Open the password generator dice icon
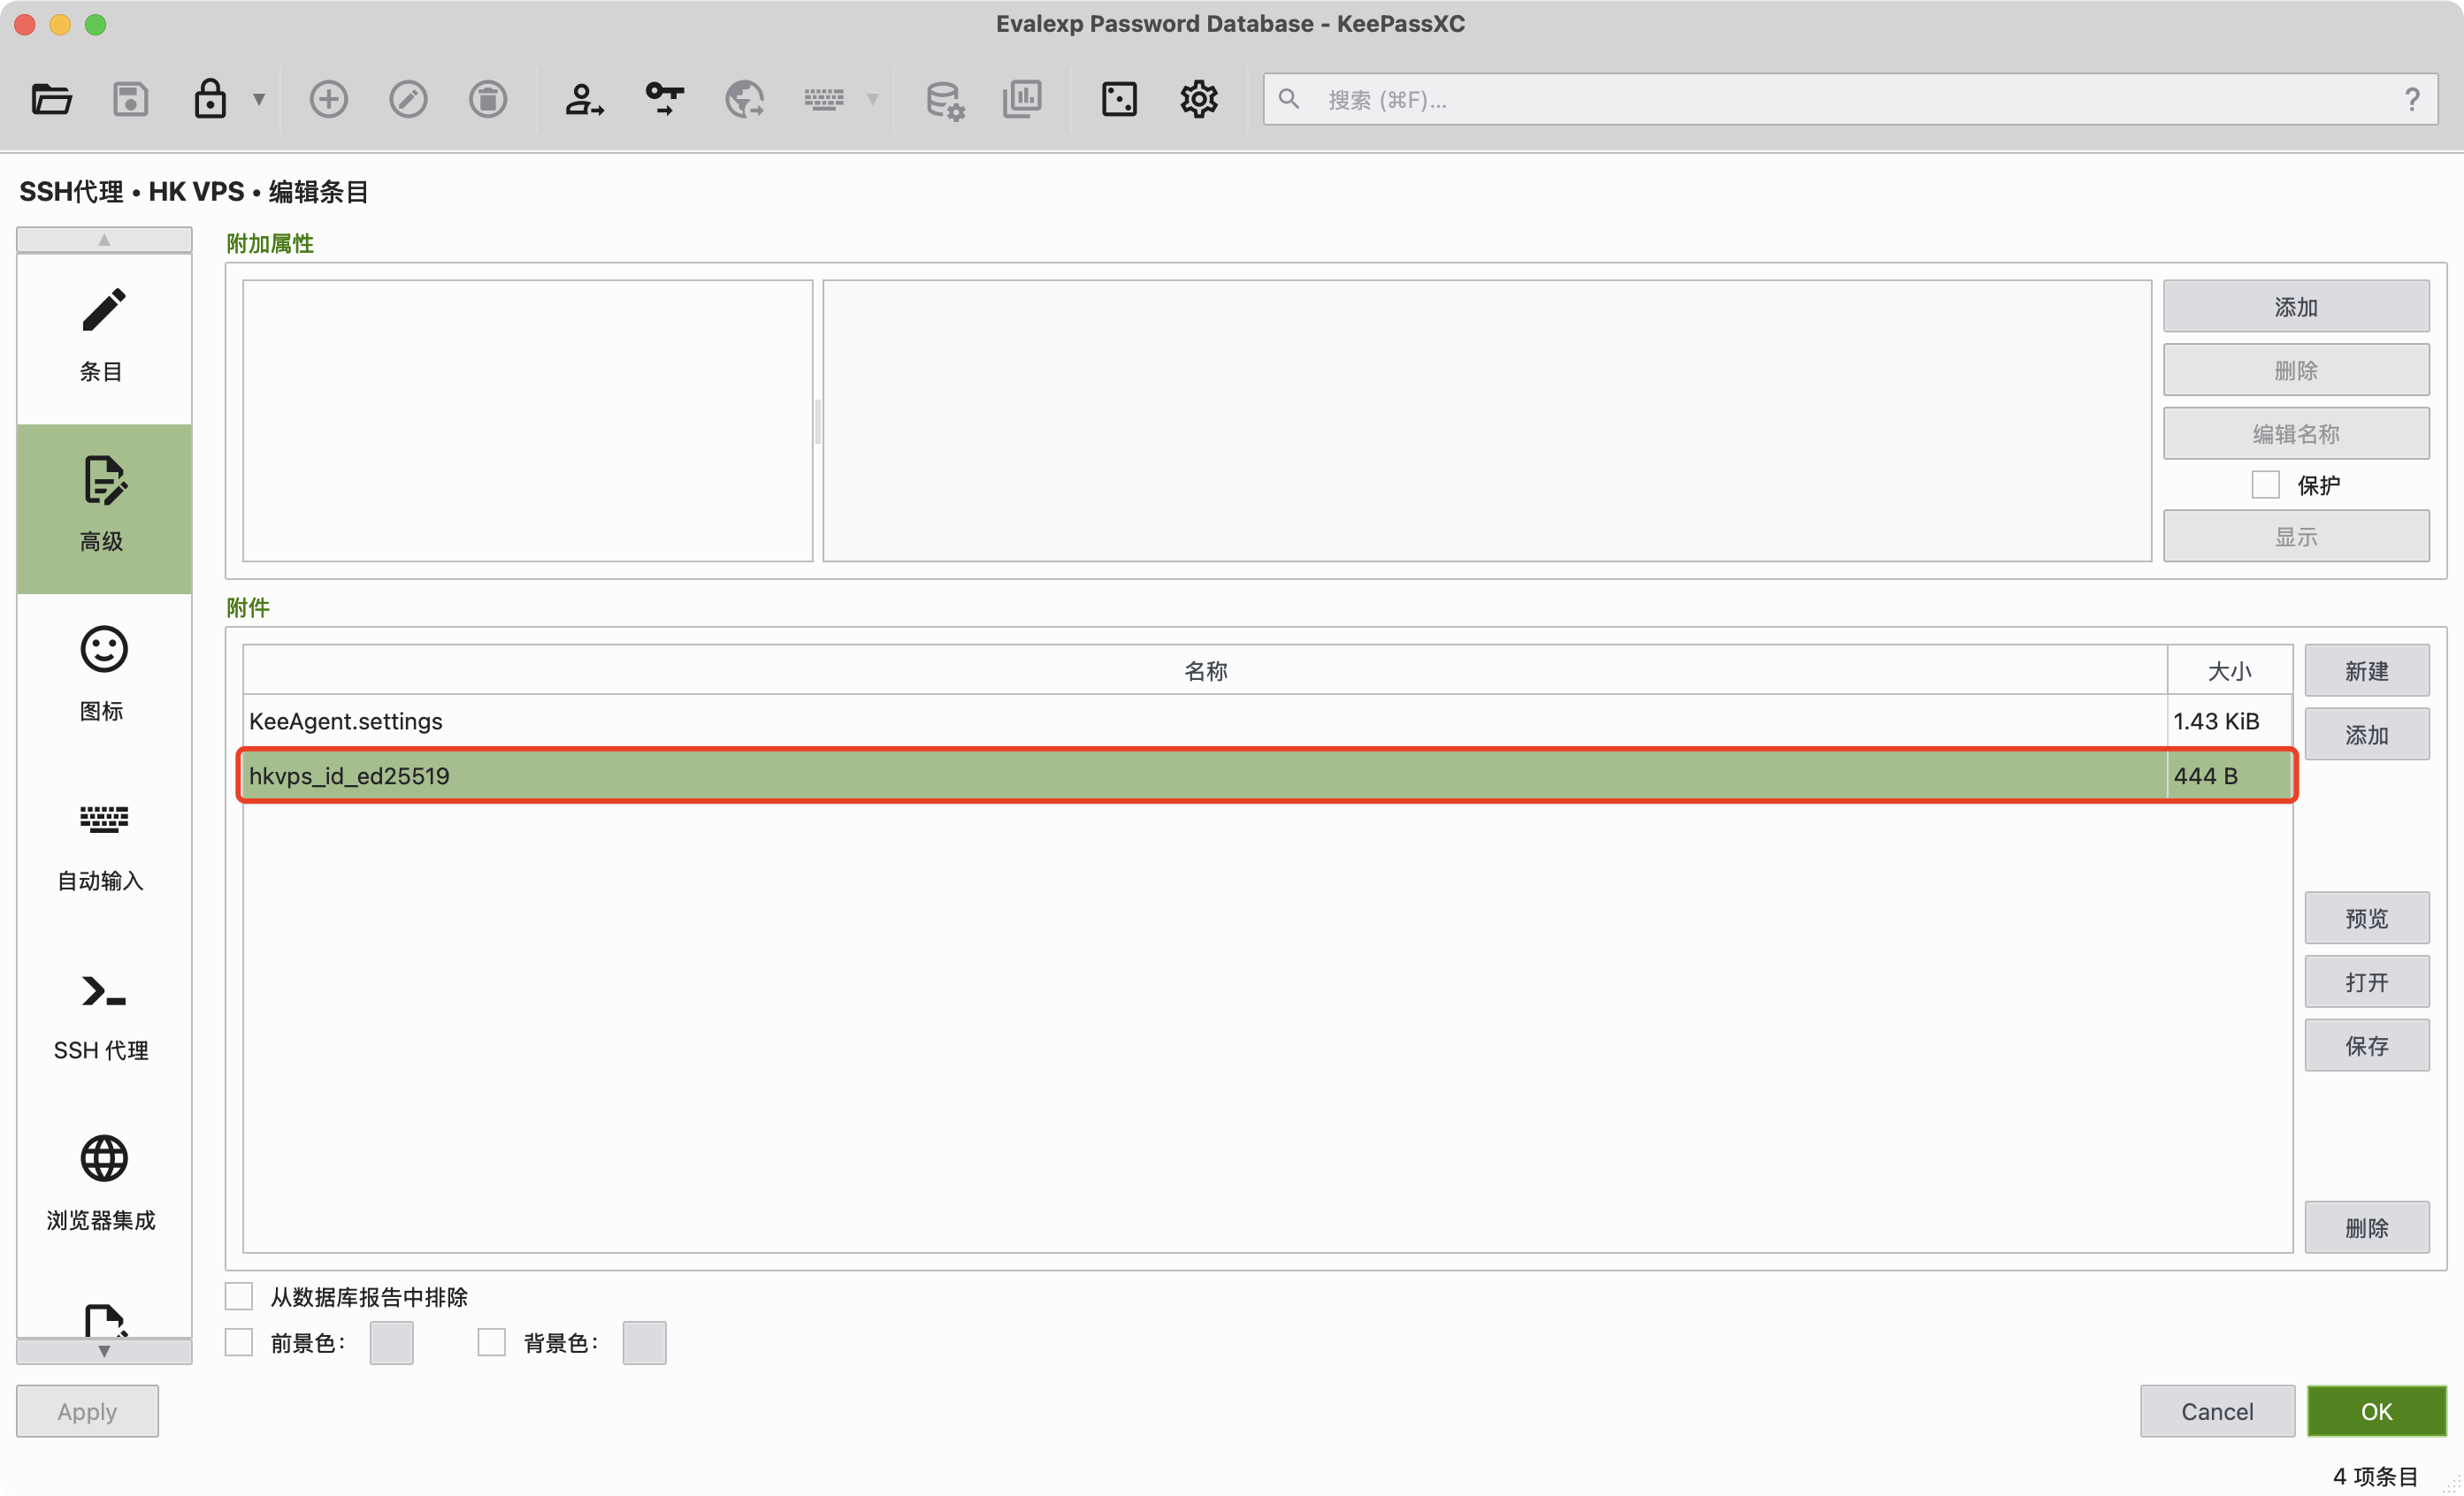Viewport: 2464px width, 1496px height. pyautogui.click(x=1119, y=99)
